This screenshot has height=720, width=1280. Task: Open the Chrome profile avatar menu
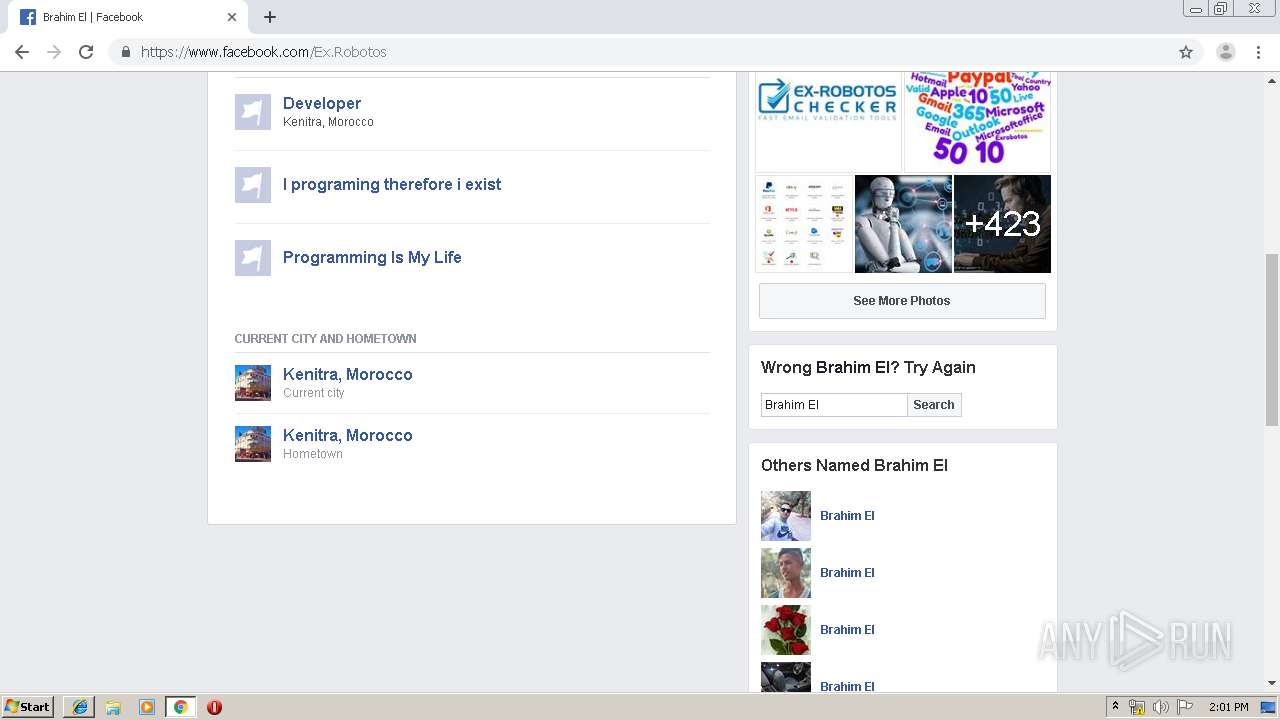click(x=1226, y=52)
